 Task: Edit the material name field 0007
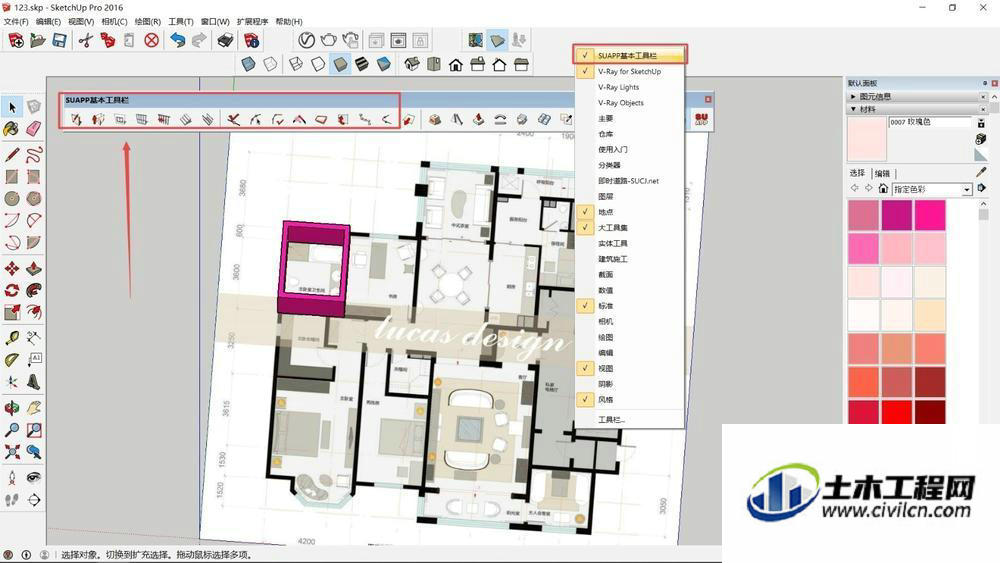tap(930, 122)
